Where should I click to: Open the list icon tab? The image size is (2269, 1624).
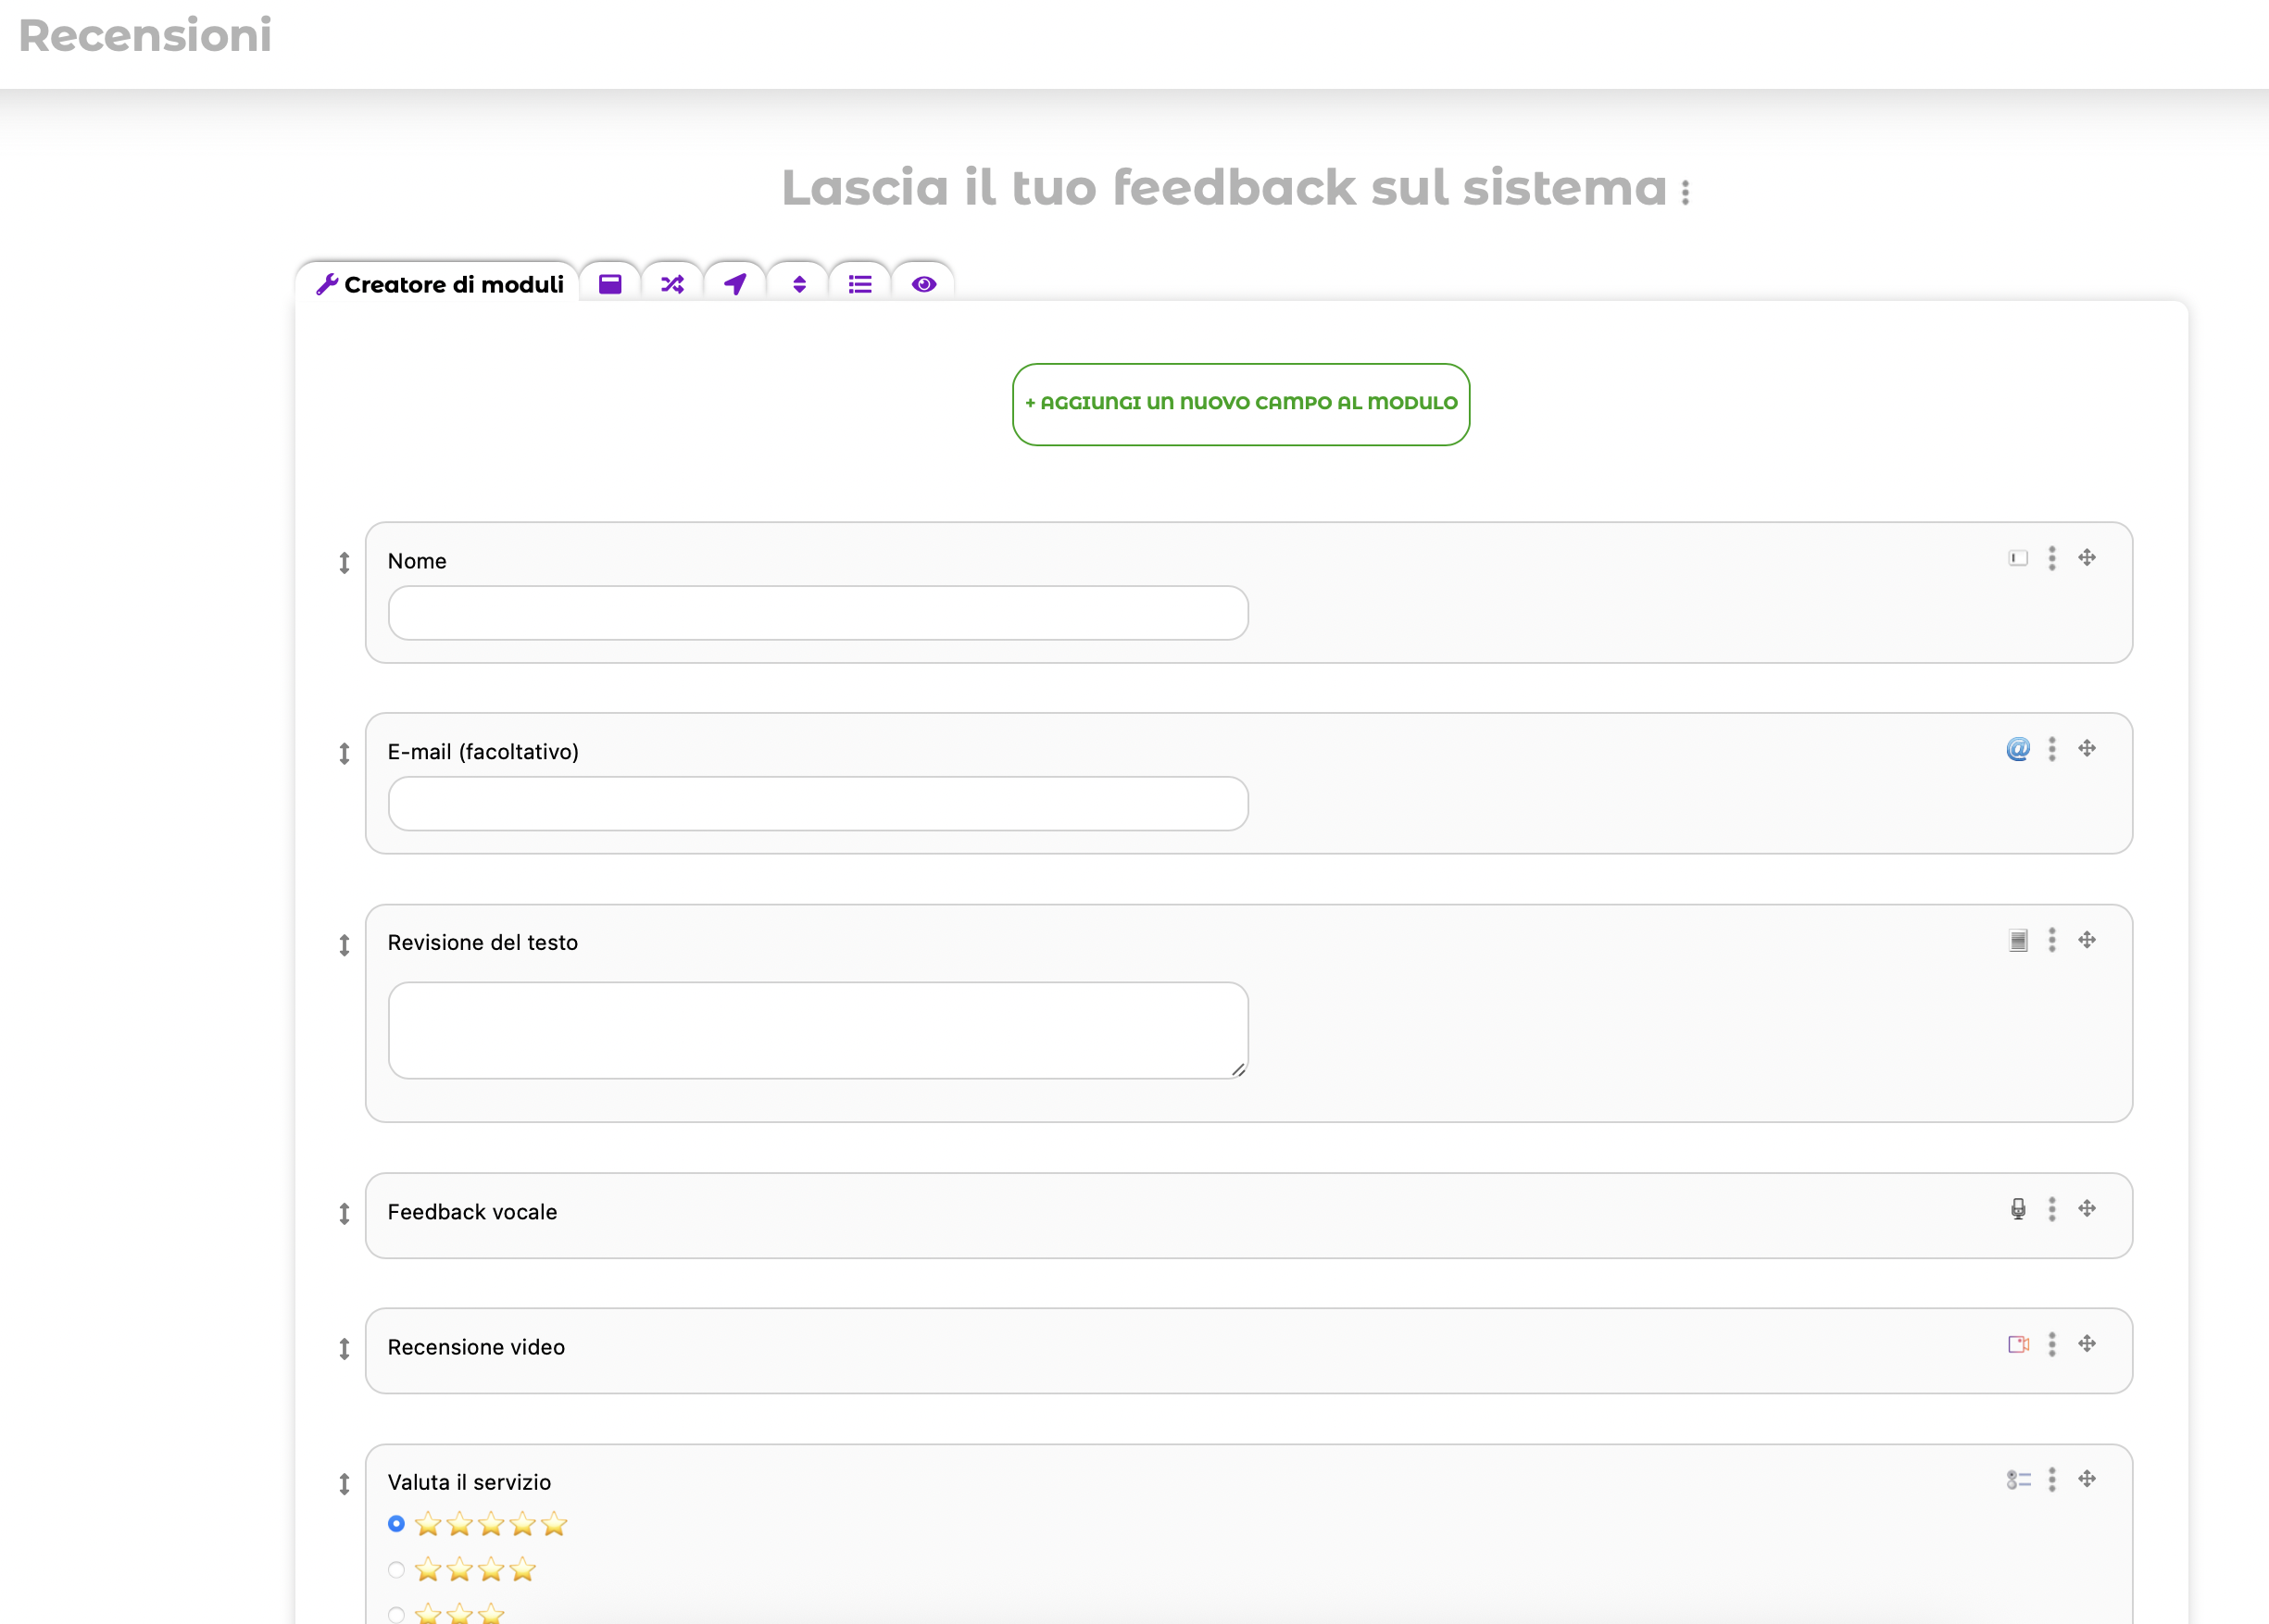[x=860, y=284]
